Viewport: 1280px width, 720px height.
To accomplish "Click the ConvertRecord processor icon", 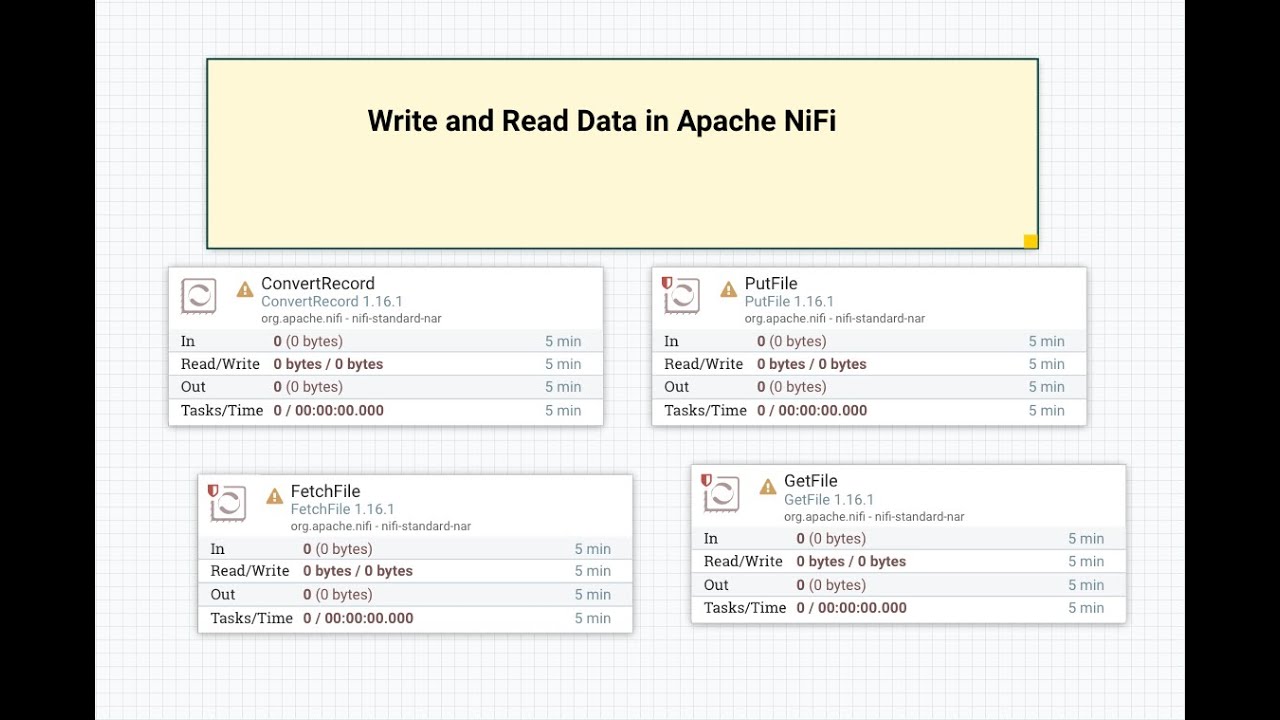I will pyautogui.click(x=198, y=296).
